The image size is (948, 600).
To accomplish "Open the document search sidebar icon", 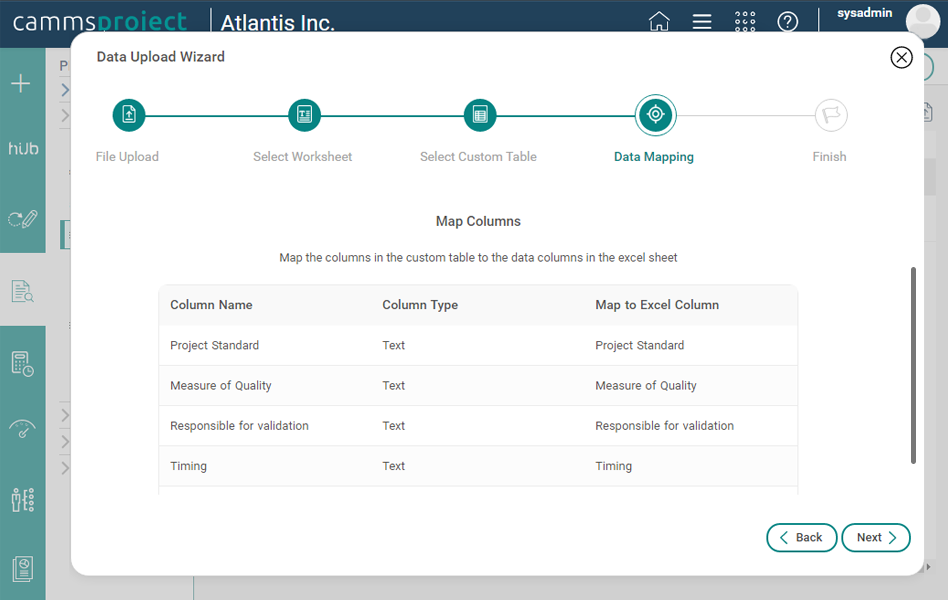I will pos(23,291).
